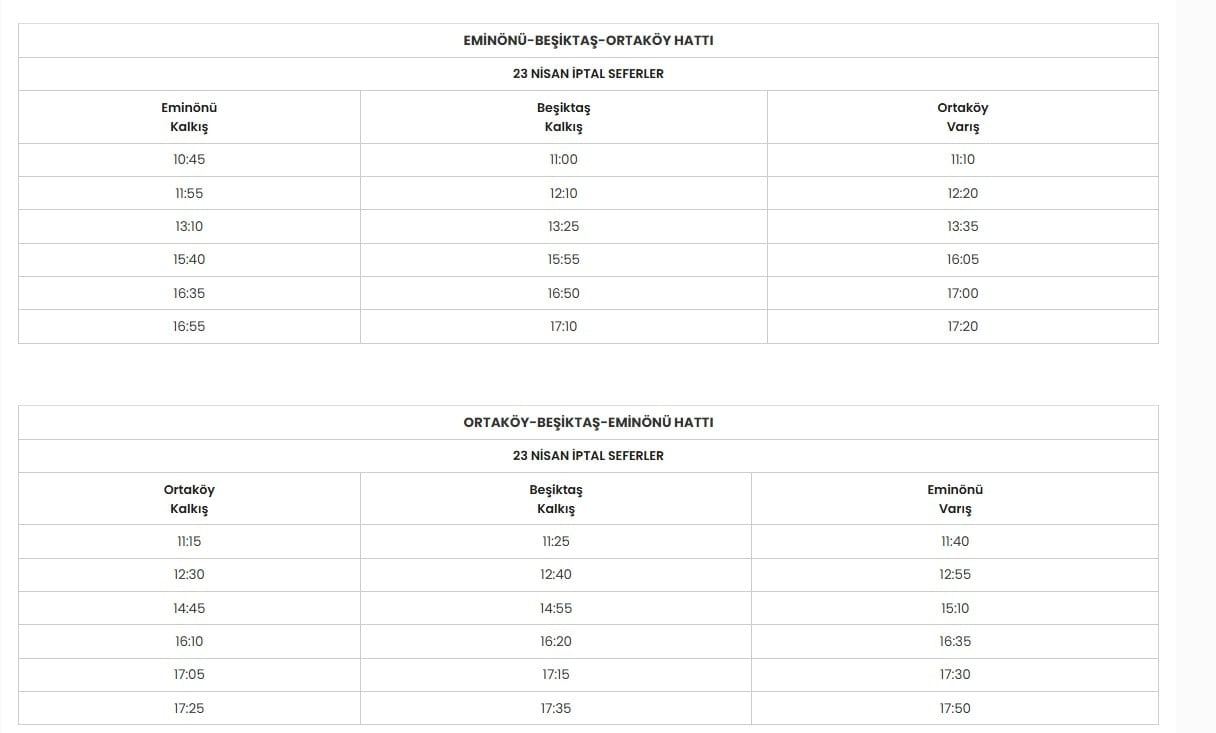Click the Eminönü Varış column header
Screen dimensions: 1216x733
(x=955, y=499)
